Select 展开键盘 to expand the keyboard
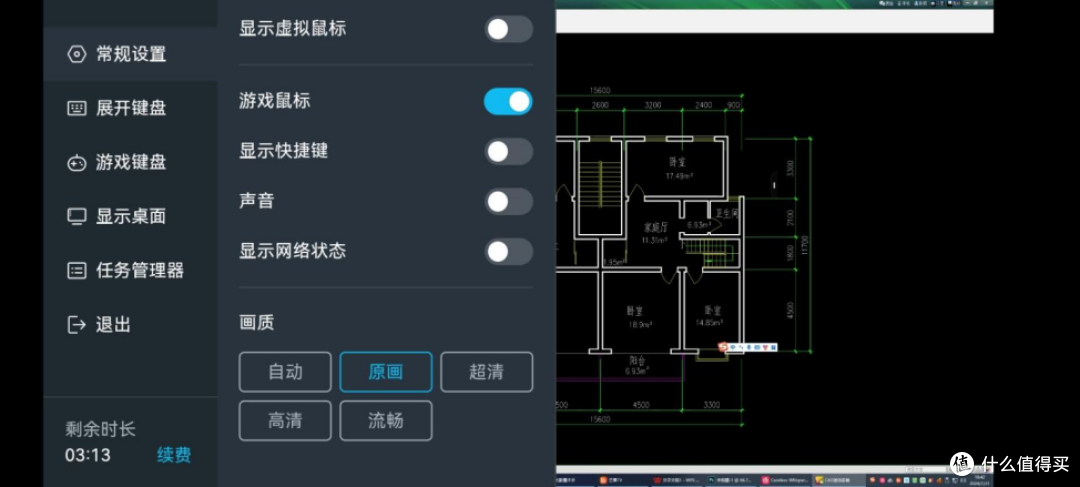Viewport: 1080px width, 487px height. 130,108
